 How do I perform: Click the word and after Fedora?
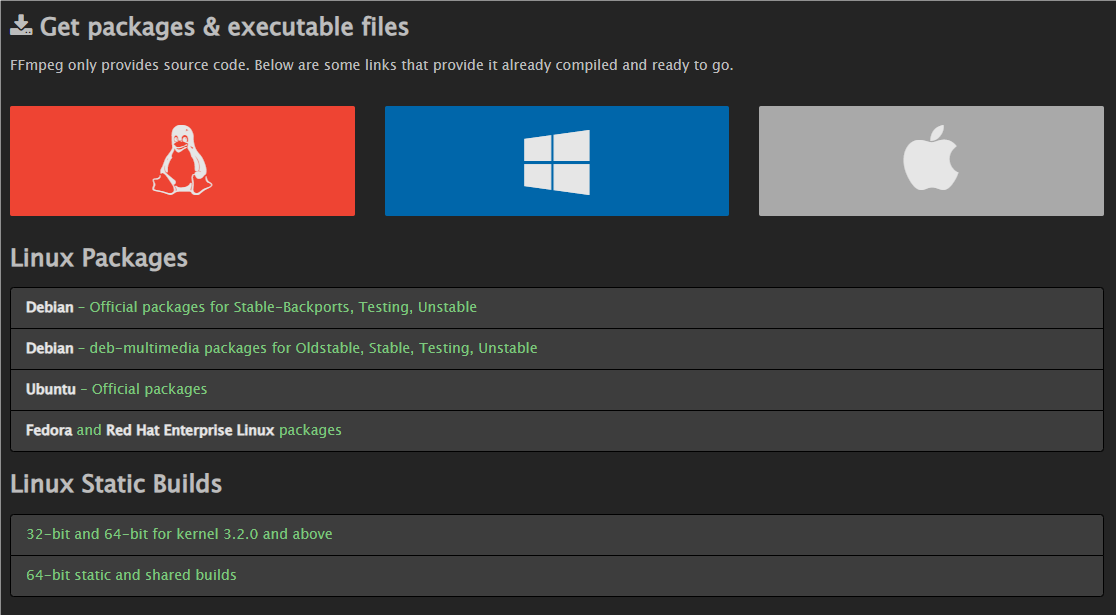(x=89, y=430)
